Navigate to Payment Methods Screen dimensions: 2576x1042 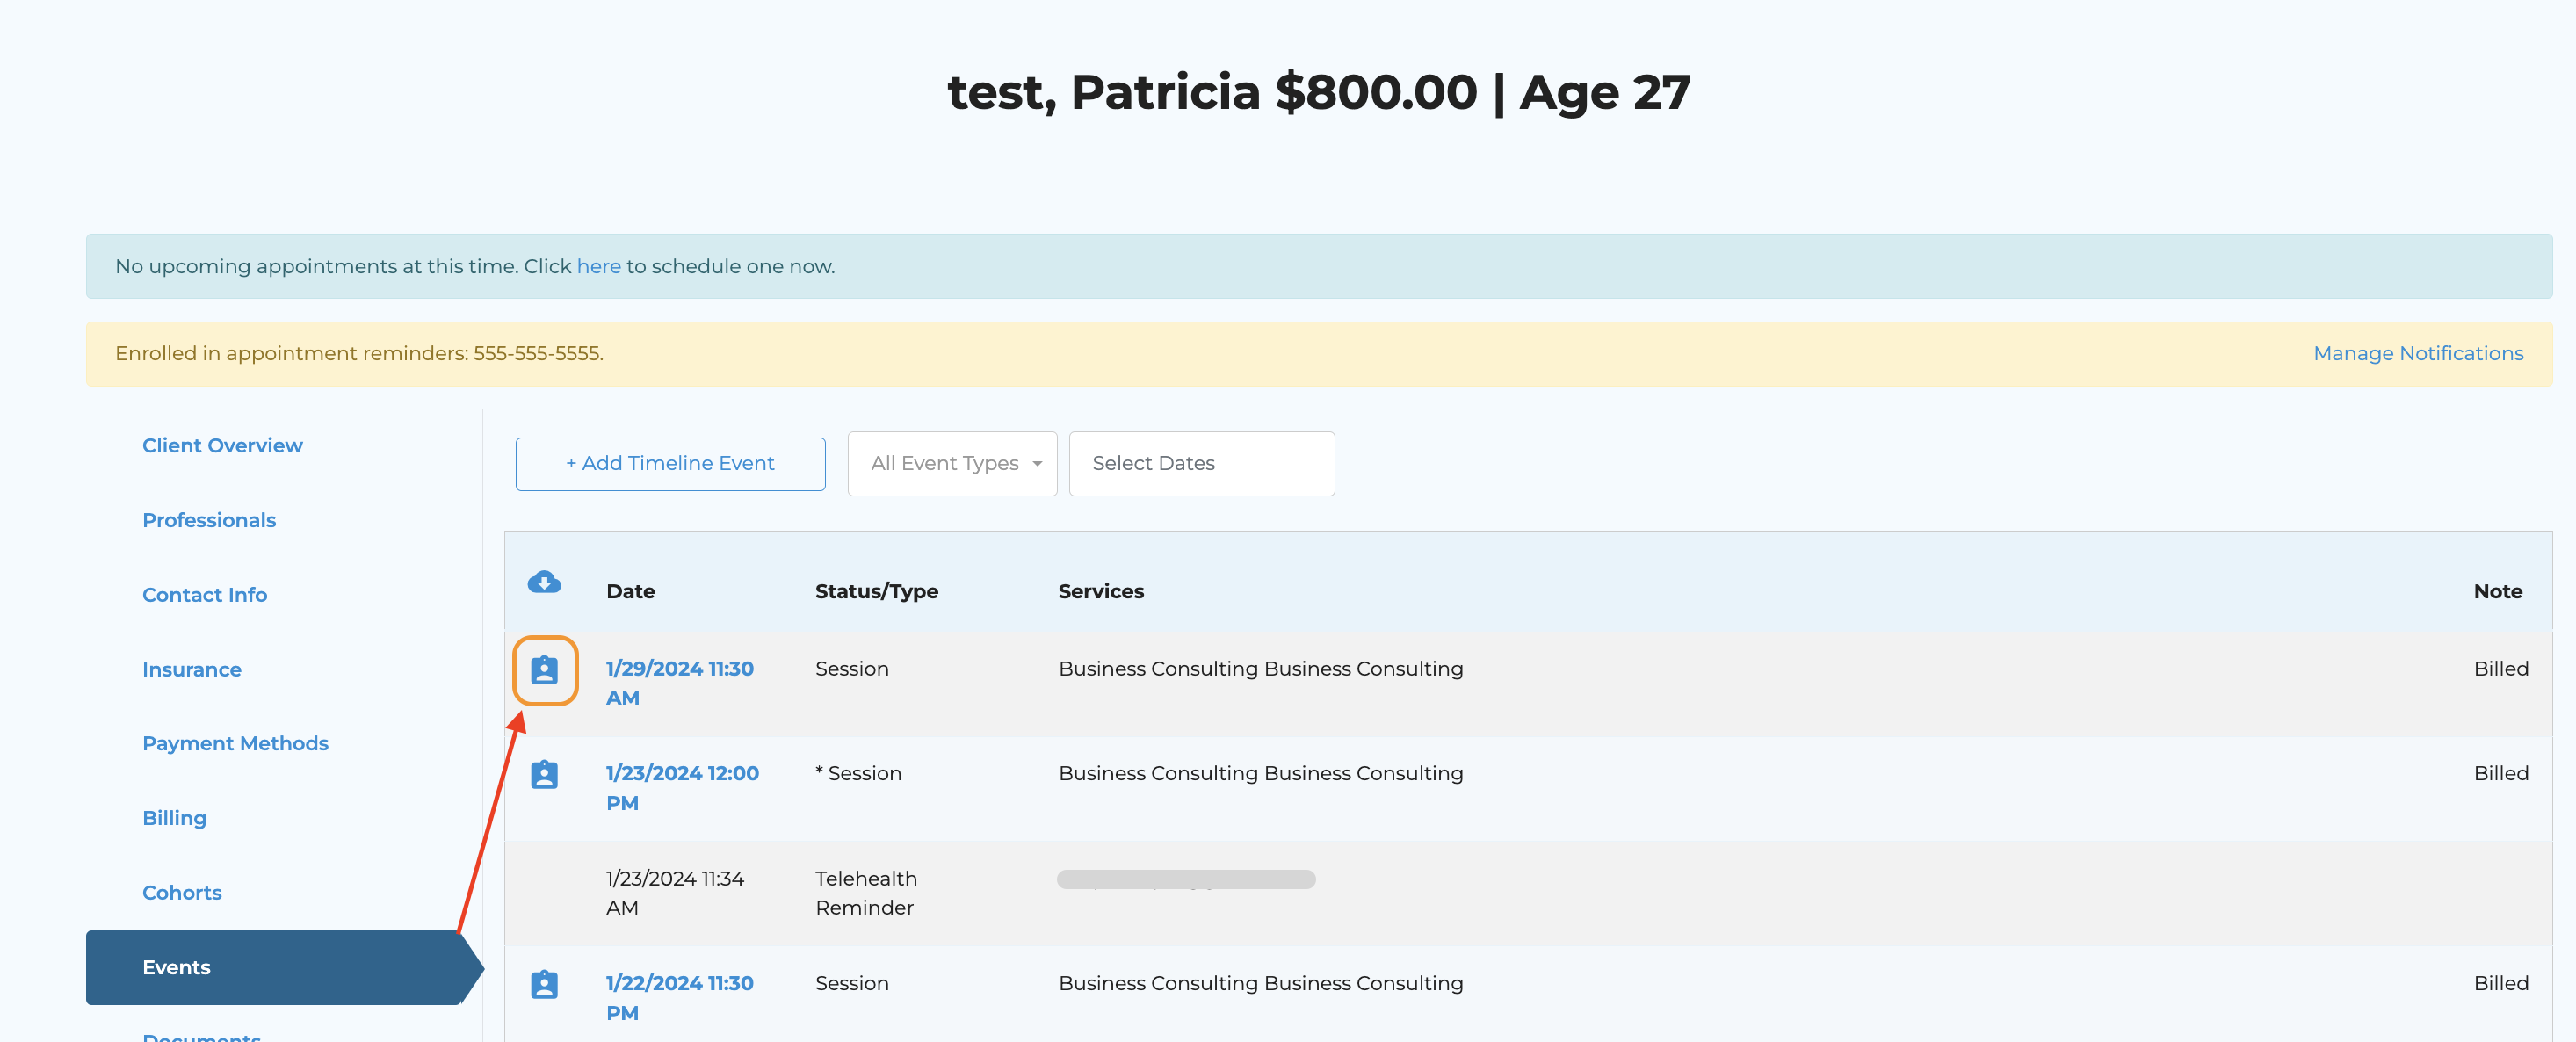click(235, 743)
